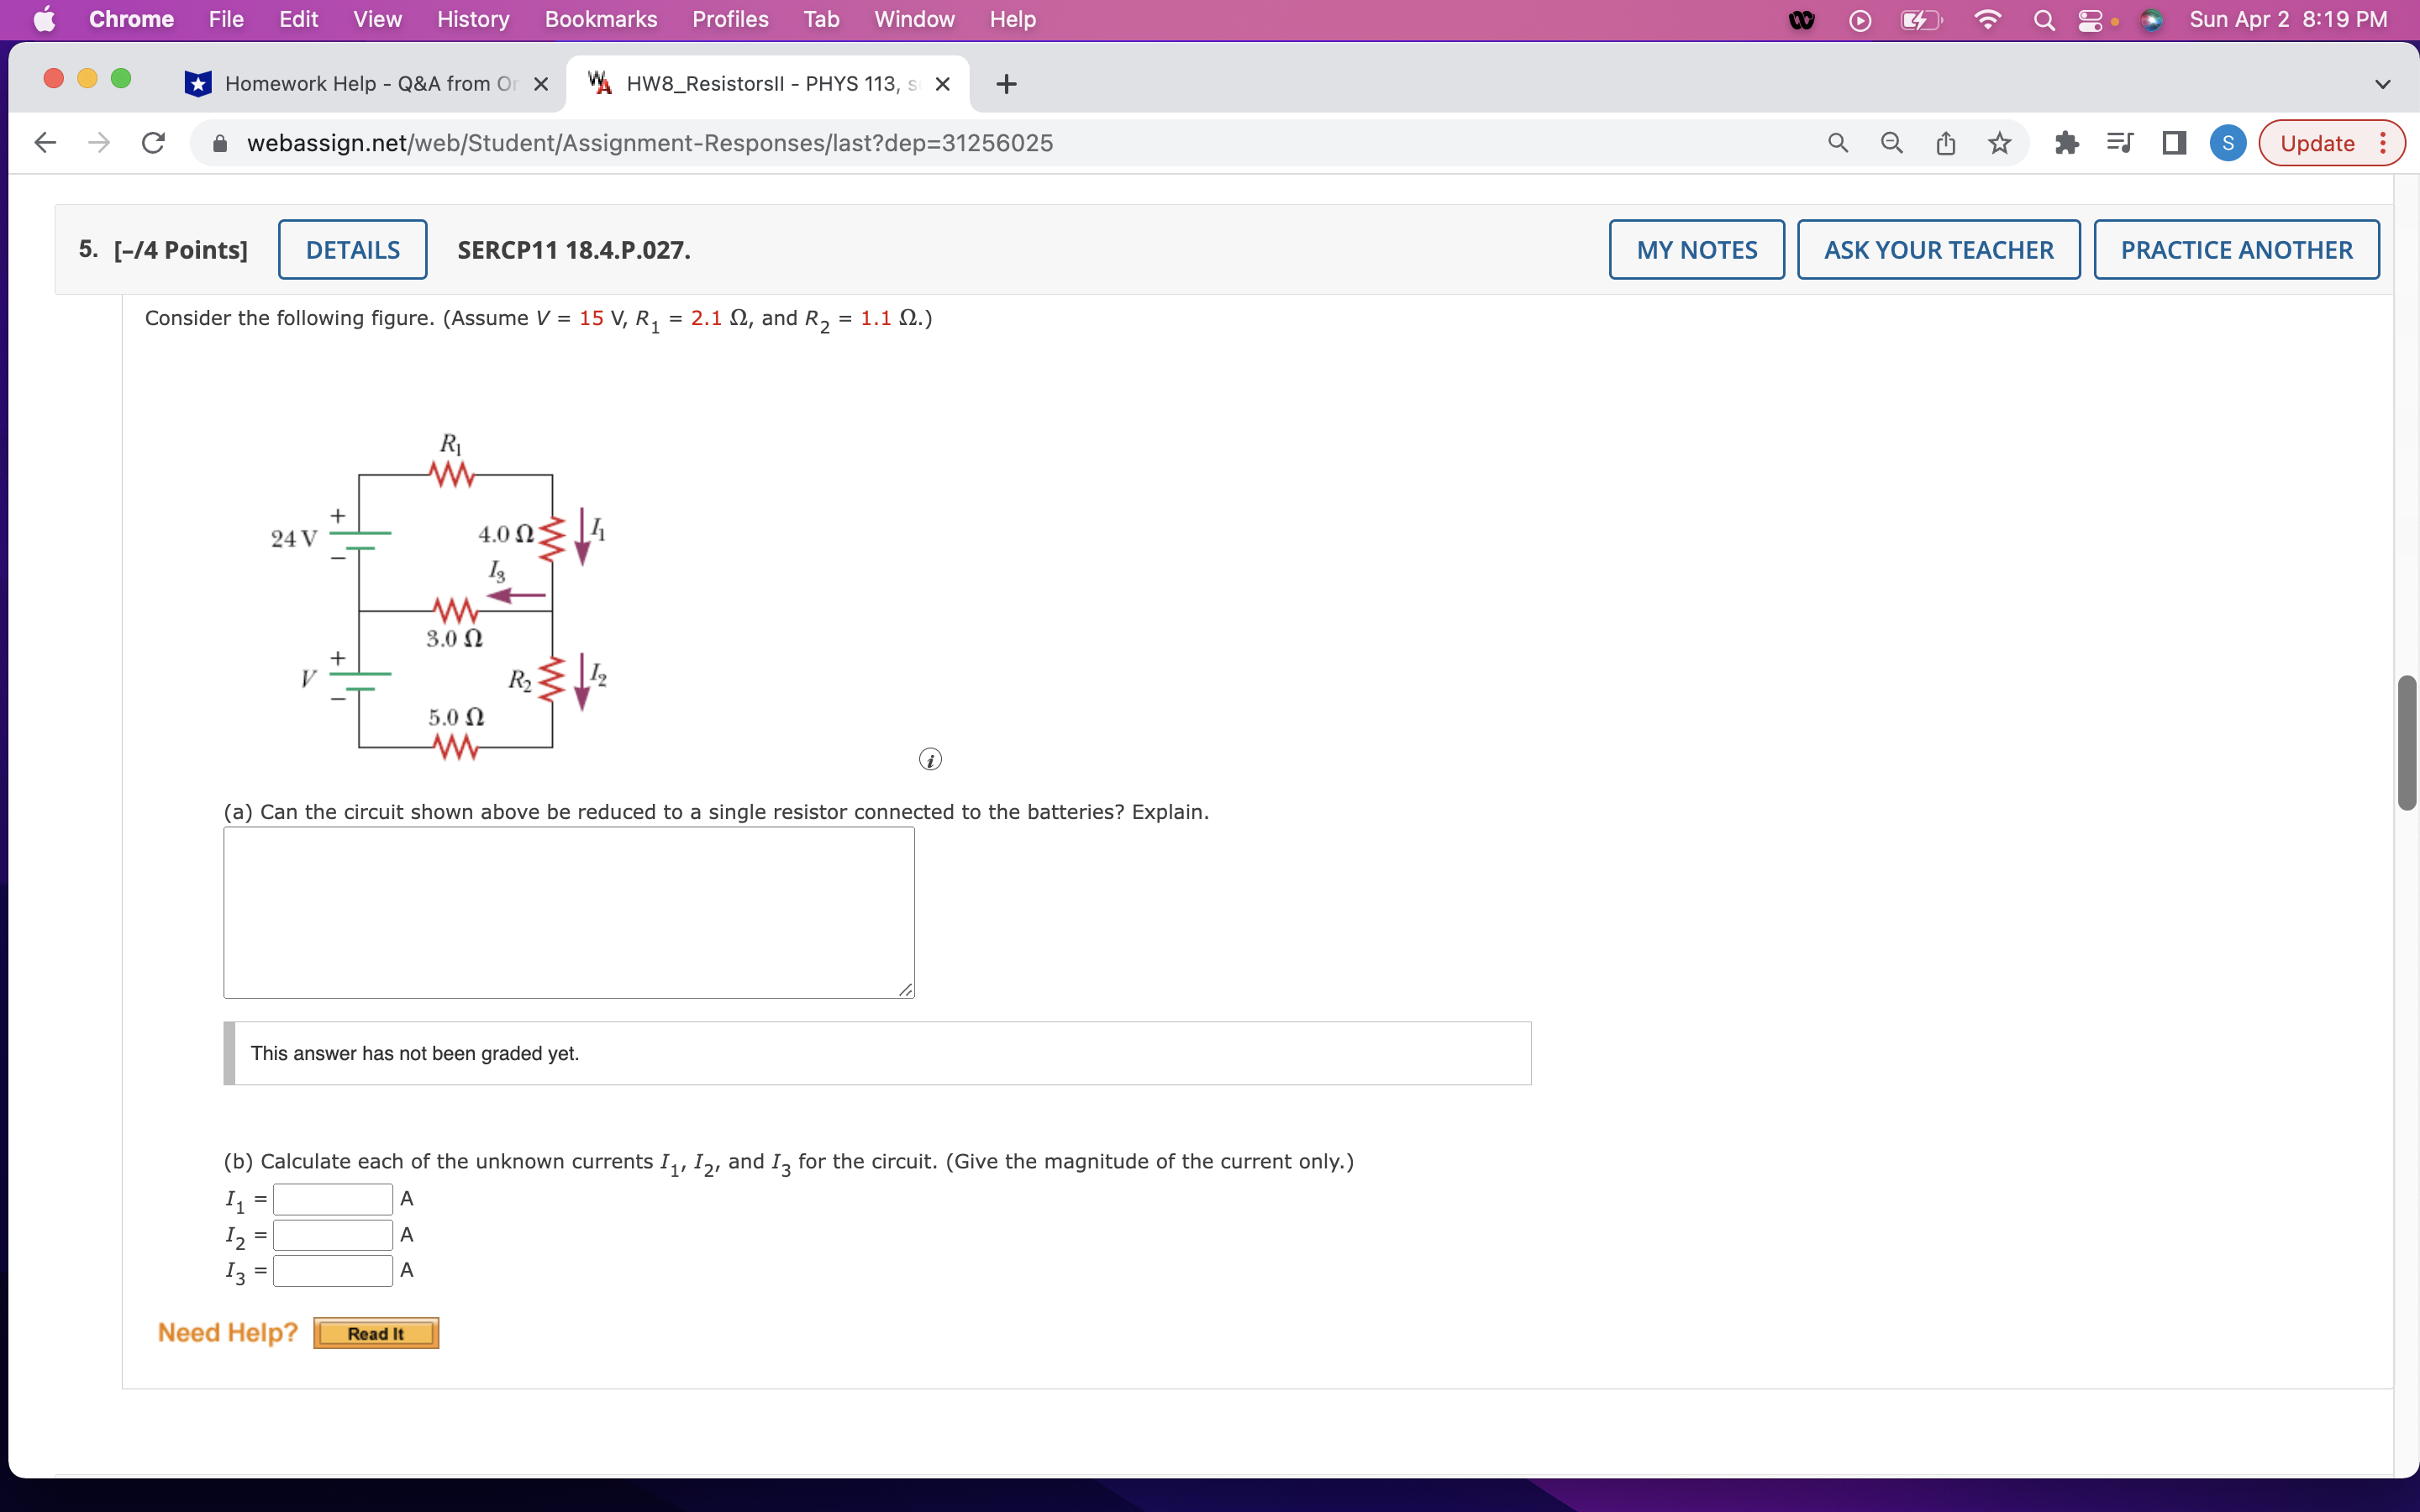Click the in-page zoom magnifier icon
This screenshot has width=2420, height=1512.
[x=1890, y=142]
